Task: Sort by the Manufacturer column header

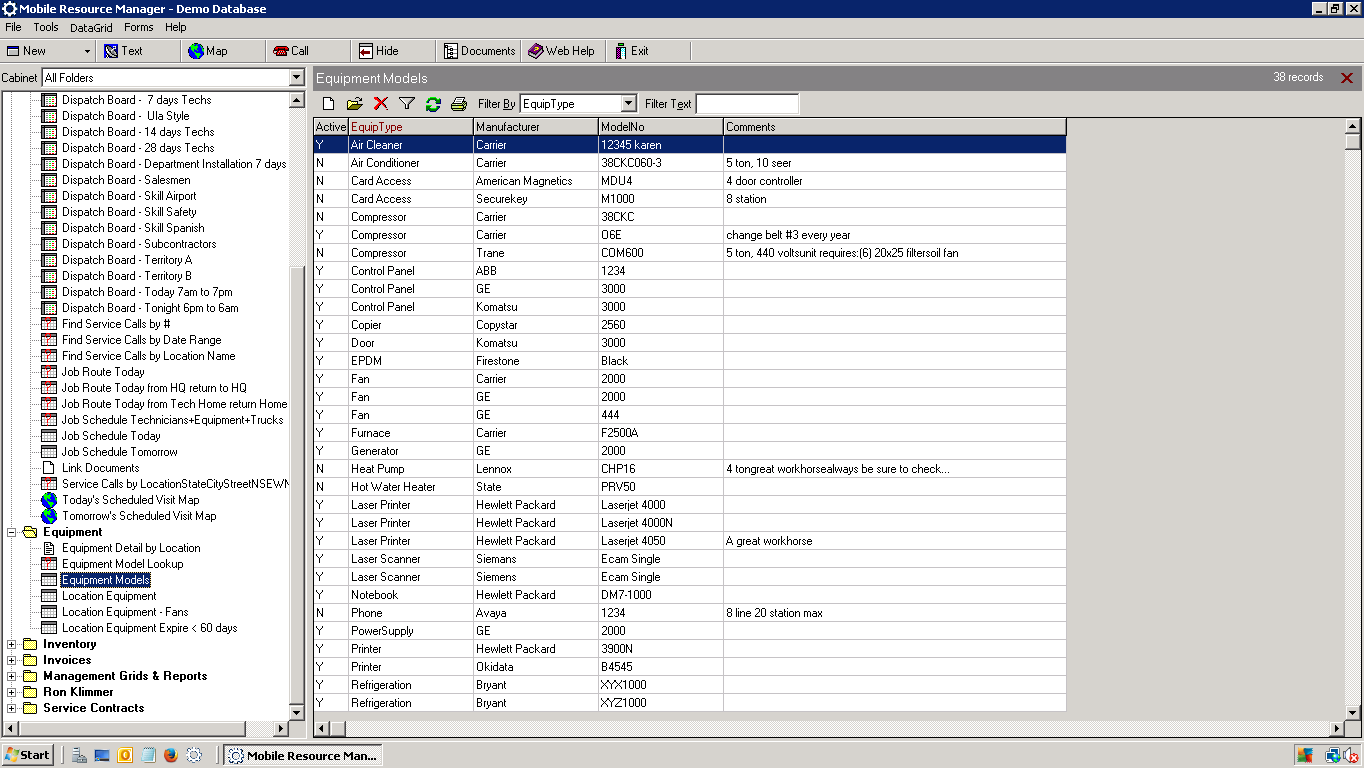Action: tap(535, 127)
